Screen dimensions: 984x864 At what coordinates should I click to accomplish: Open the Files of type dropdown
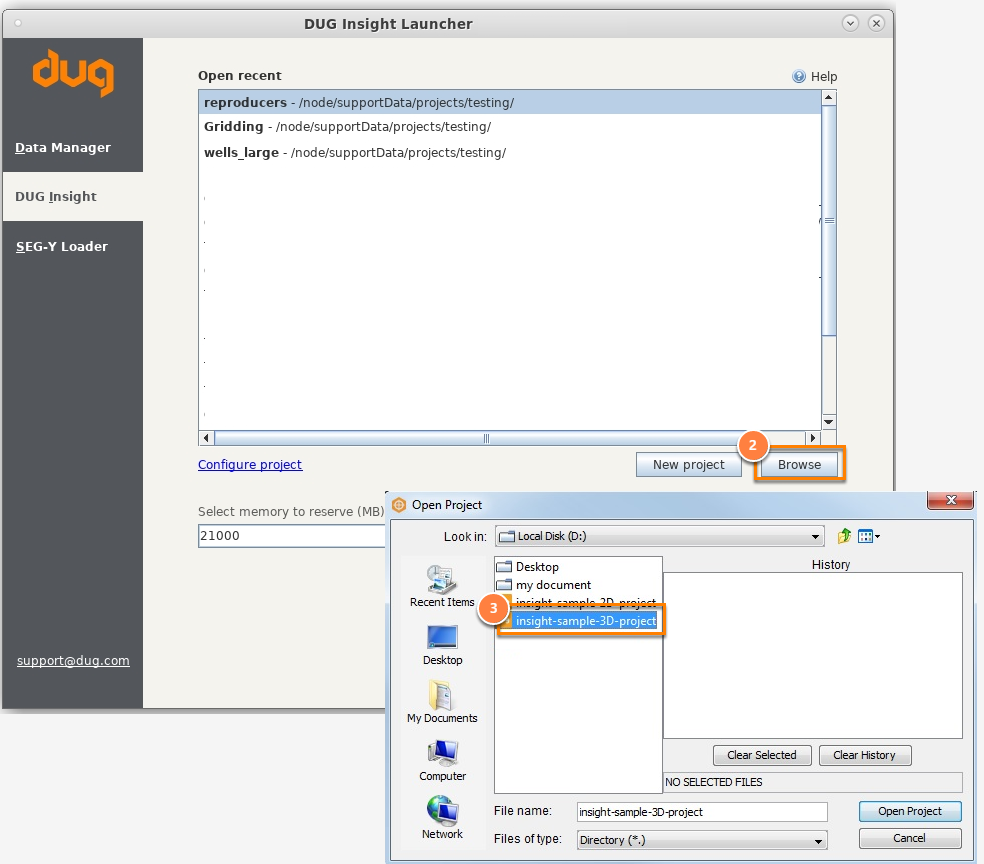818,840
